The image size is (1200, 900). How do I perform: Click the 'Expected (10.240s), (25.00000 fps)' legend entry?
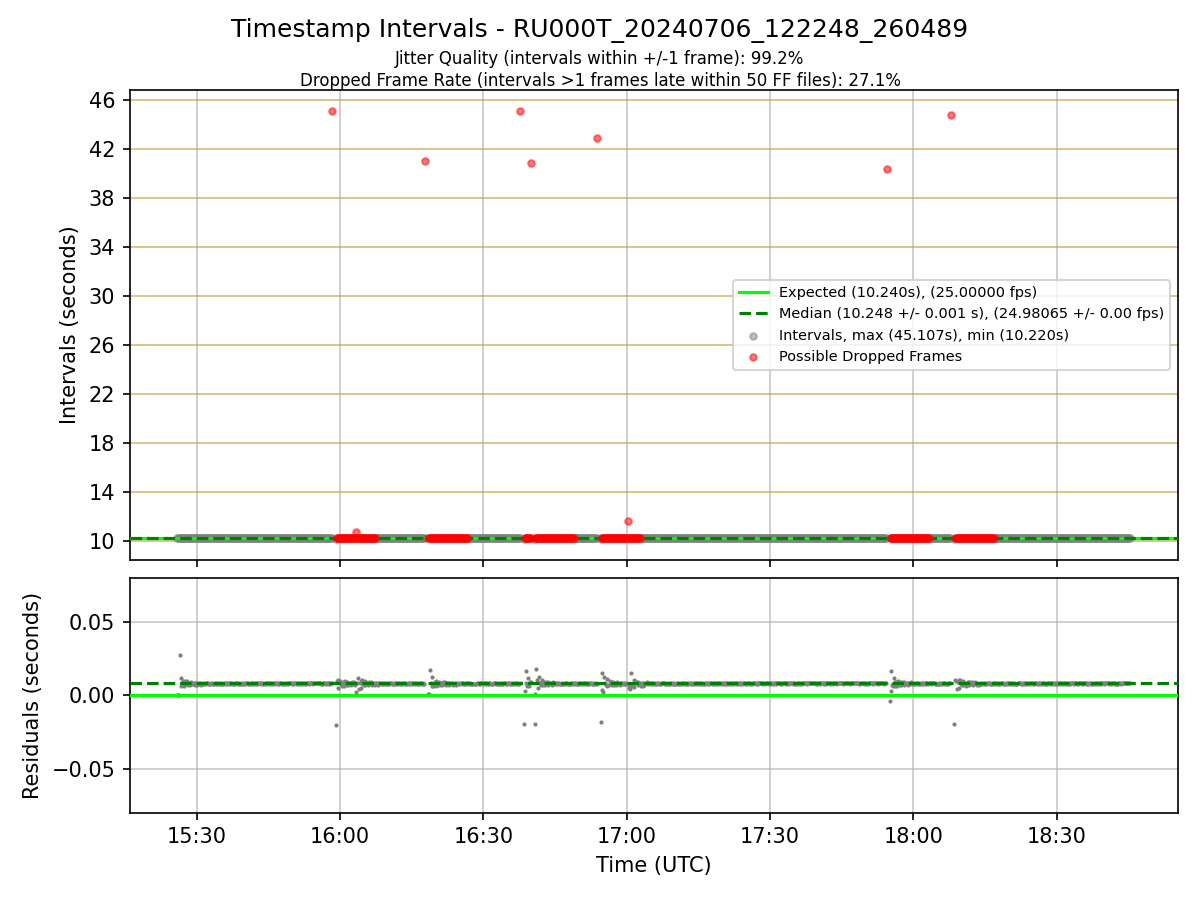coord(908,292)
